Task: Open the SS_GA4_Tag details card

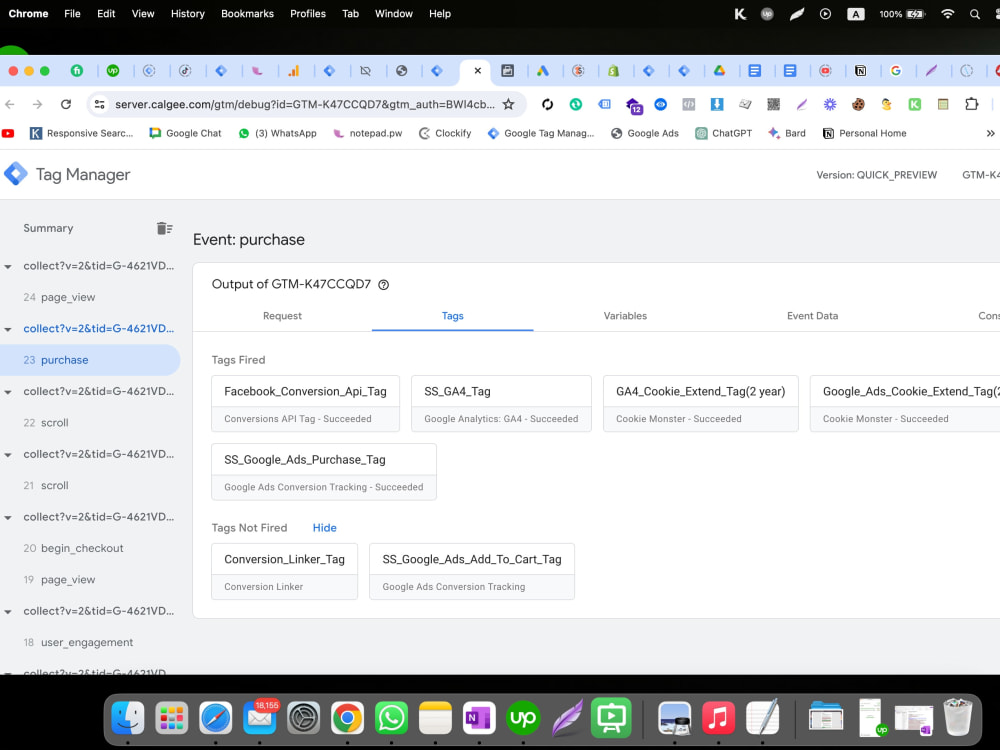Action: 500,391
